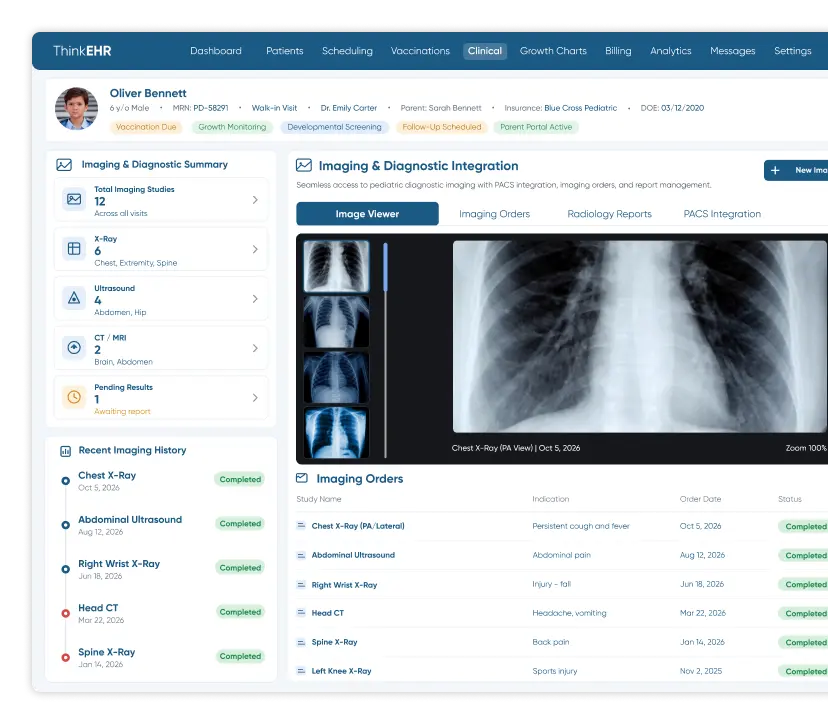Click the Chest X-Ray history timeline marker
This screenshot has width=828, height=724.
[x=65, y=481]
